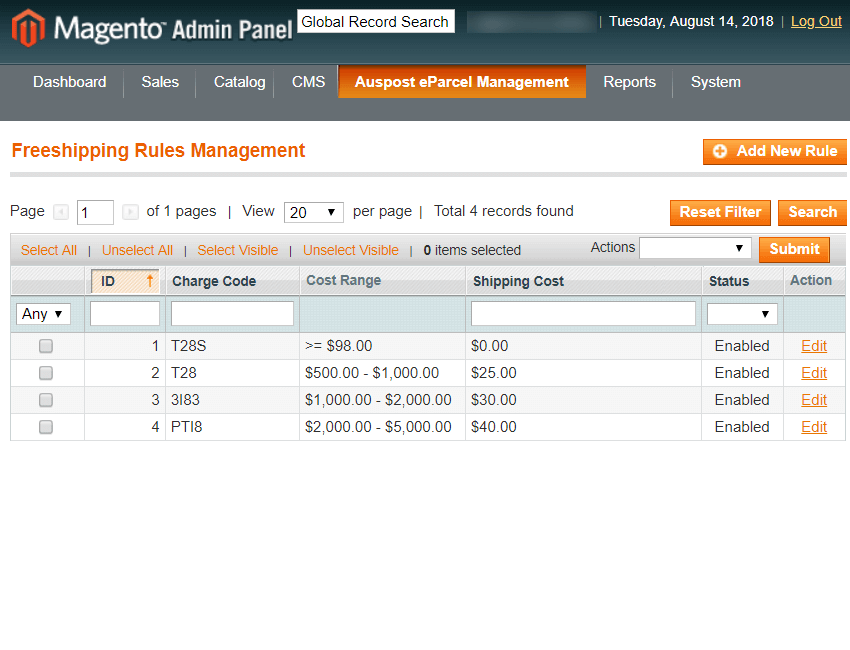This screenshot has width=850, height=650.
Task: Sort by Shipping Cost column
Action: click(x=518, y=281)
